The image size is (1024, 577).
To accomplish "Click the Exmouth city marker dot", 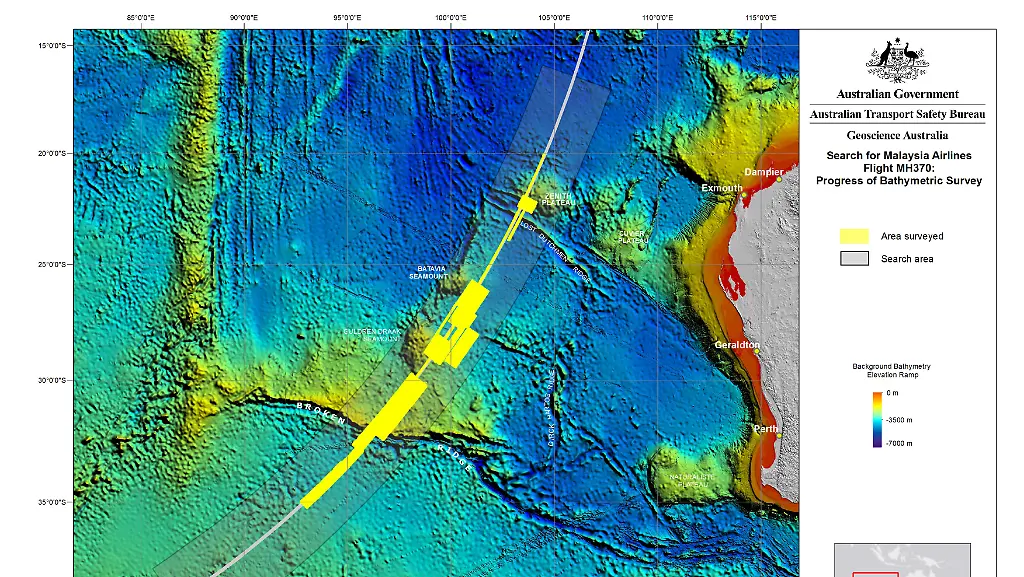I will [742, 193].
